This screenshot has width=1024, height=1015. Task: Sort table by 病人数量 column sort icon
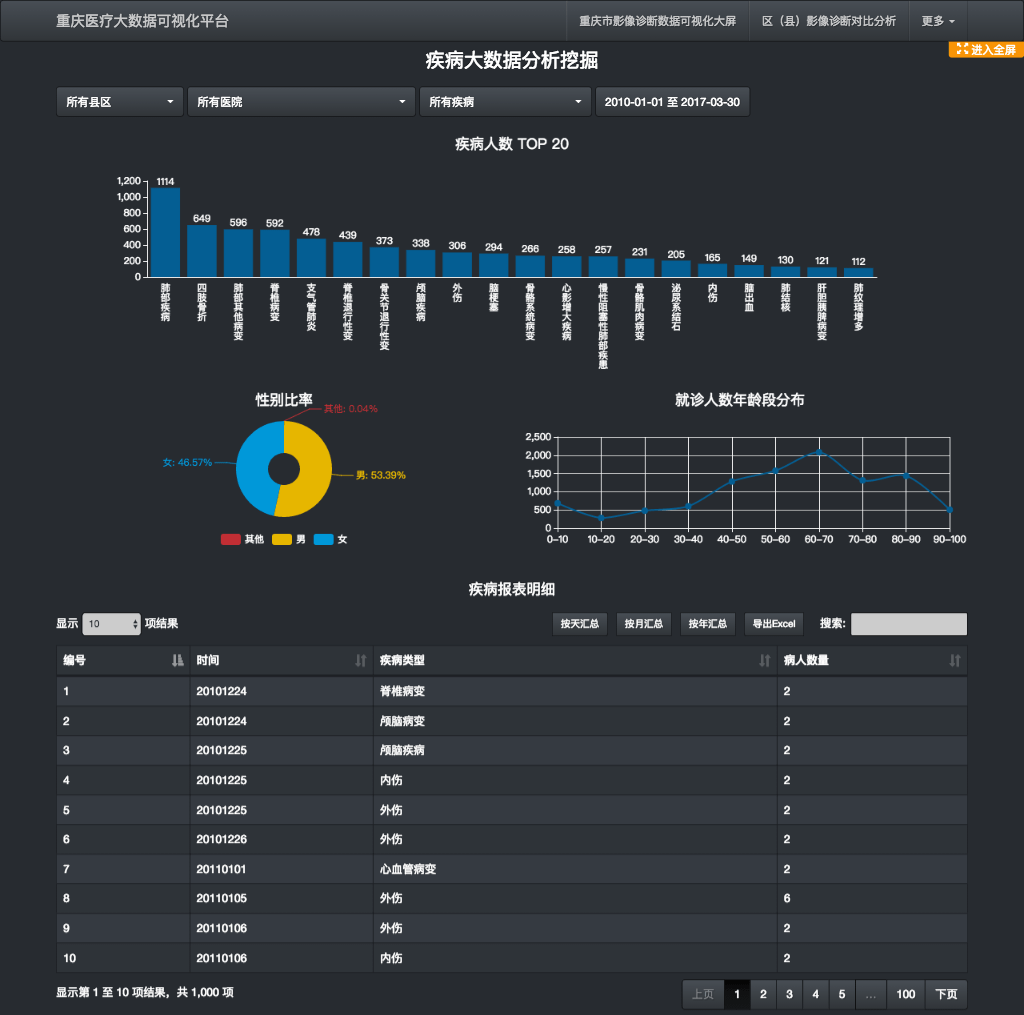[955, 661]
